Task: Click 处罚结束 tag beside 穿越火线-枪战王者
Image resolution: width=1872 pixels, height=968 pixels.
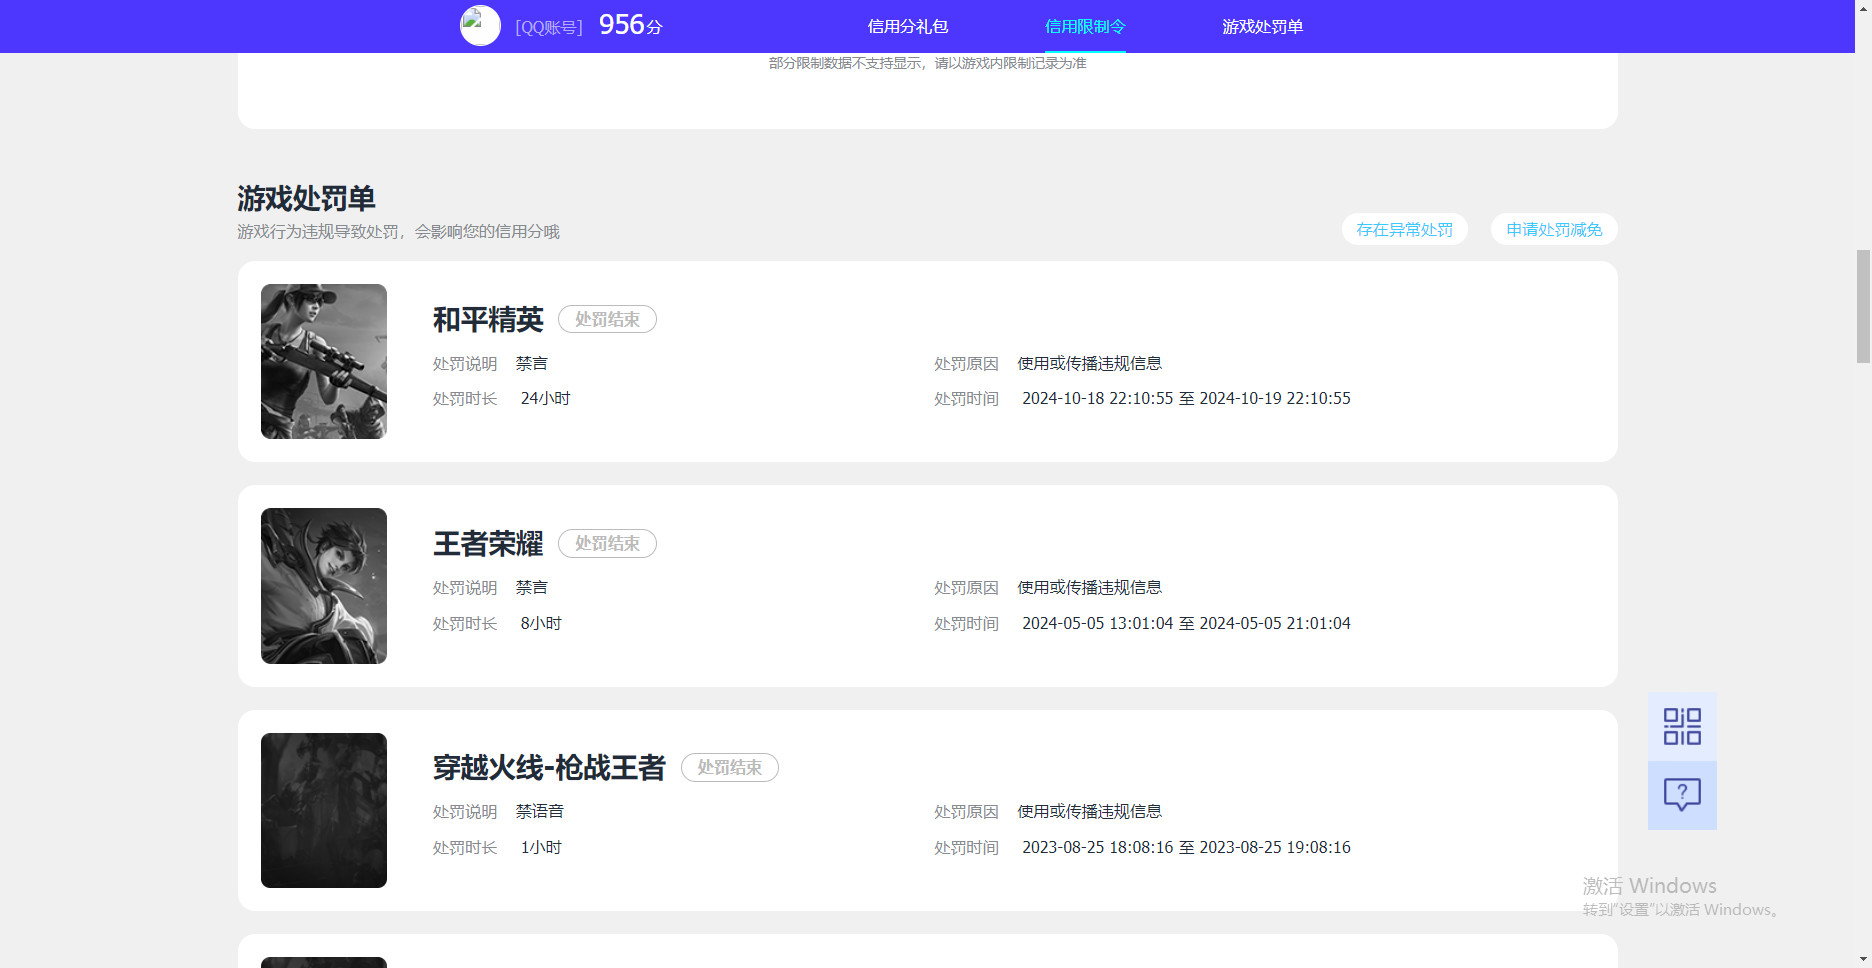Action: 729,767
